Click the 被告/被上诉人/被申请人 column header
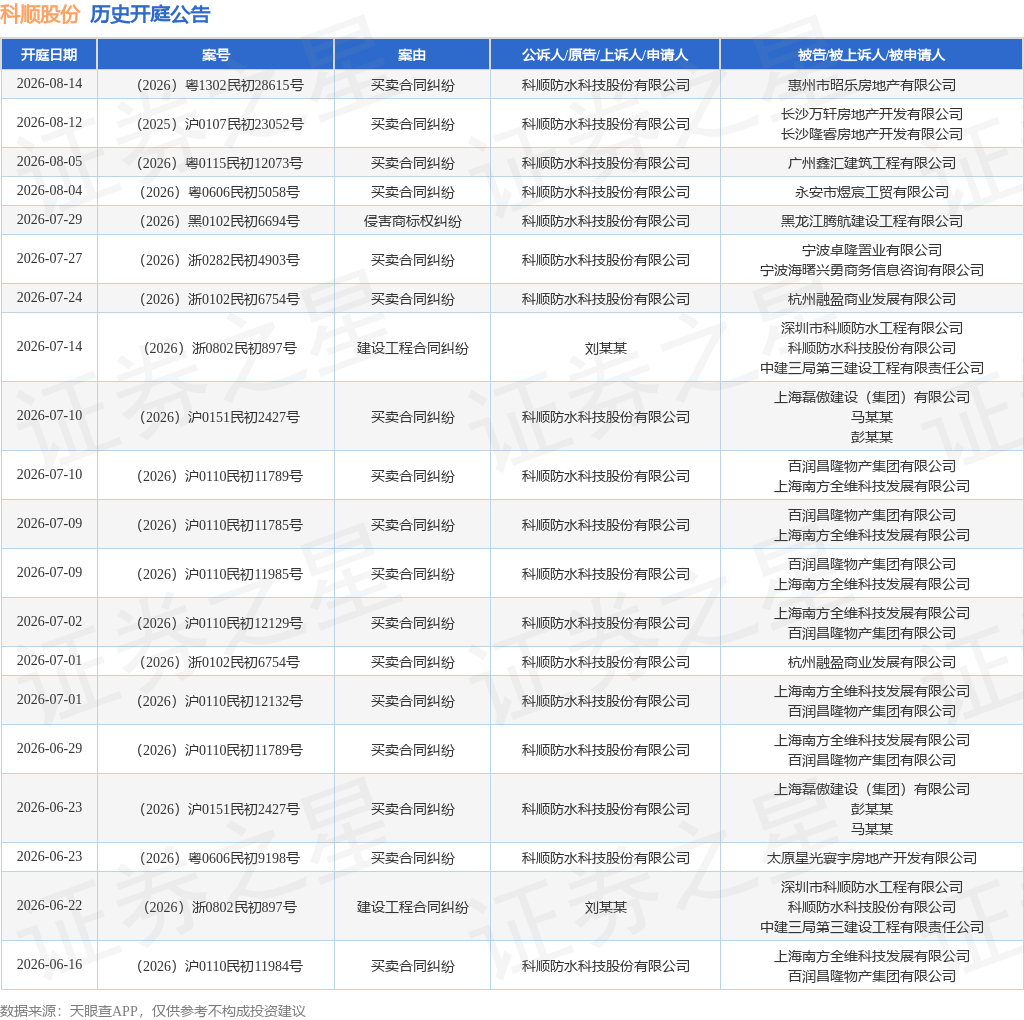Screen dimensions: 1024x1020 [x=871, y=55]
